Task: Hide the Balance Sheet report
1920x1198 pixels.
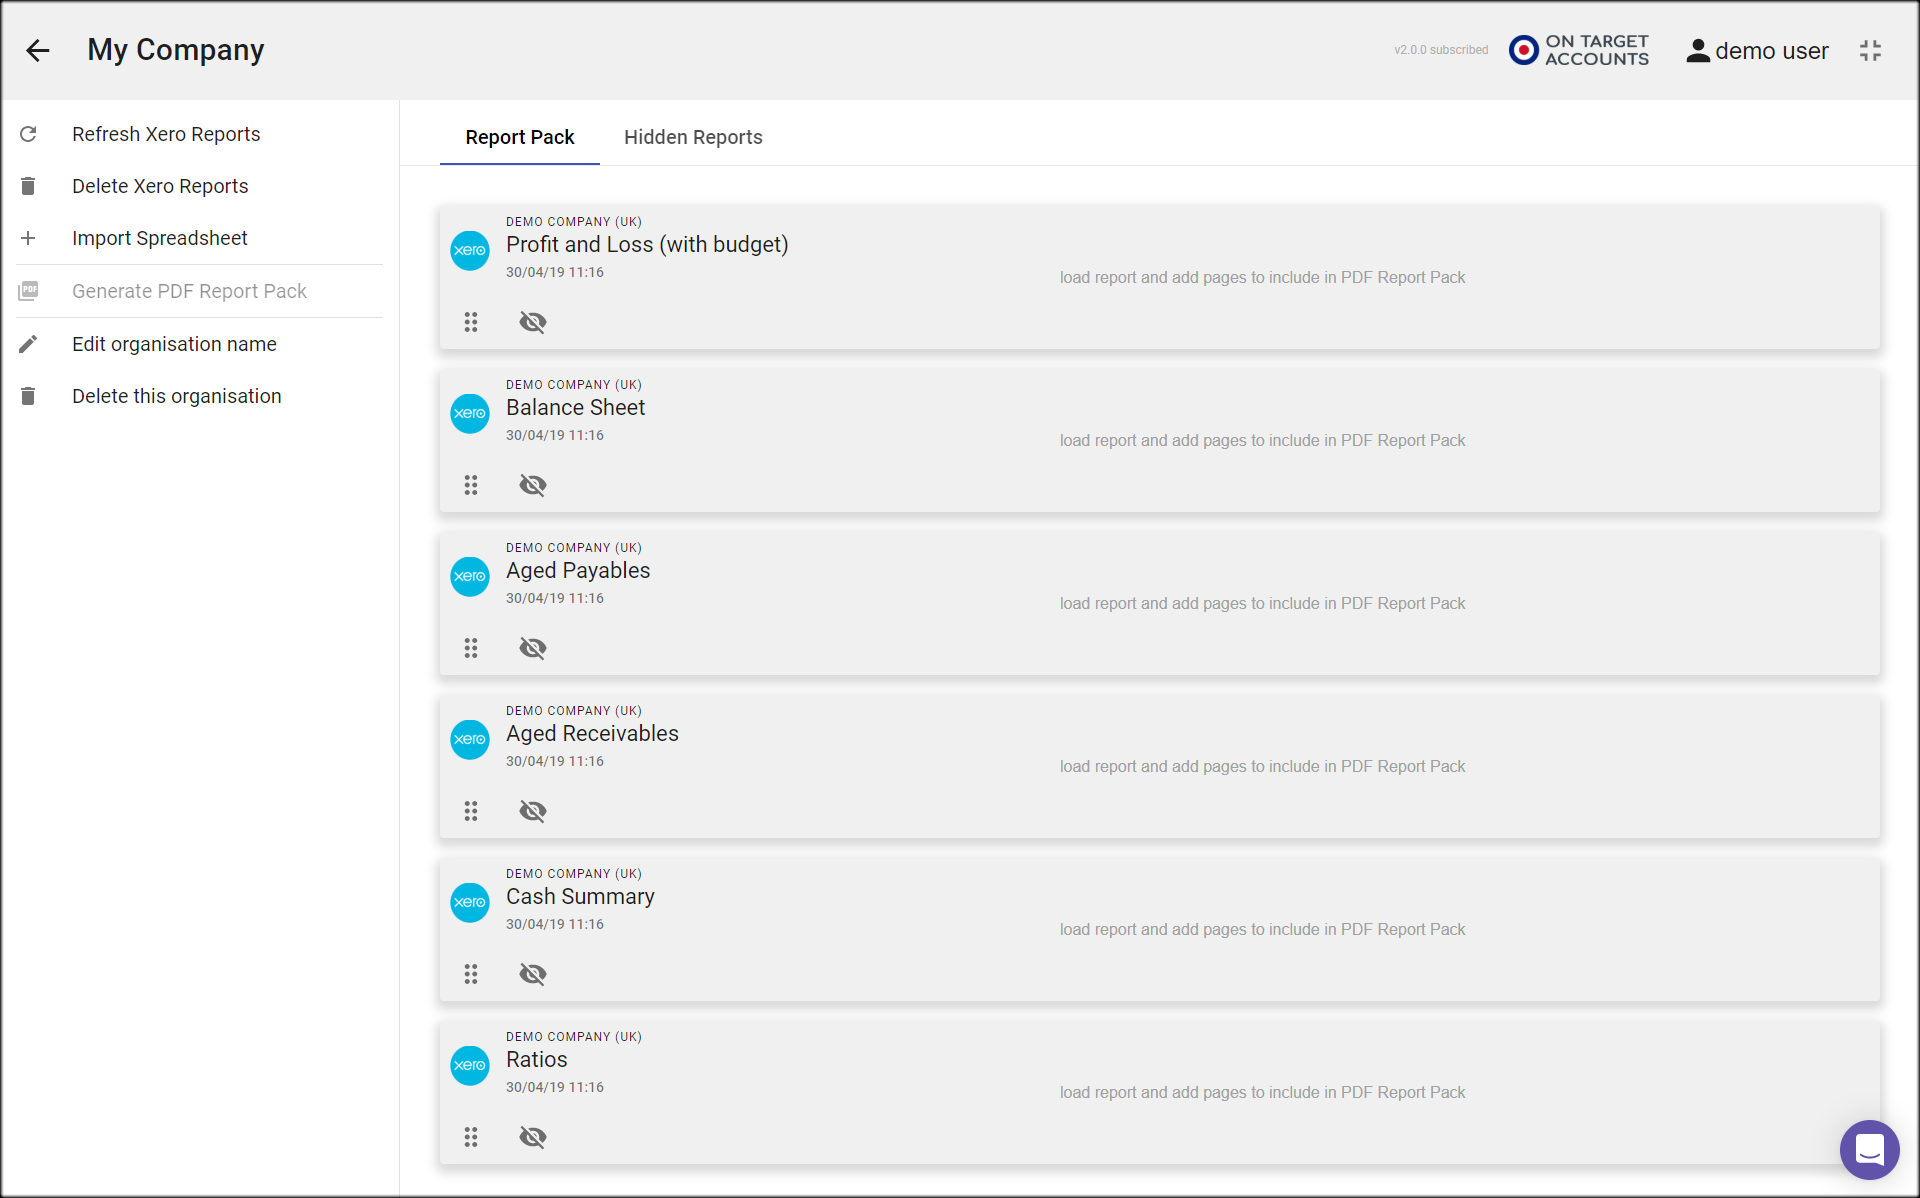Action: [x=533, y=485]
